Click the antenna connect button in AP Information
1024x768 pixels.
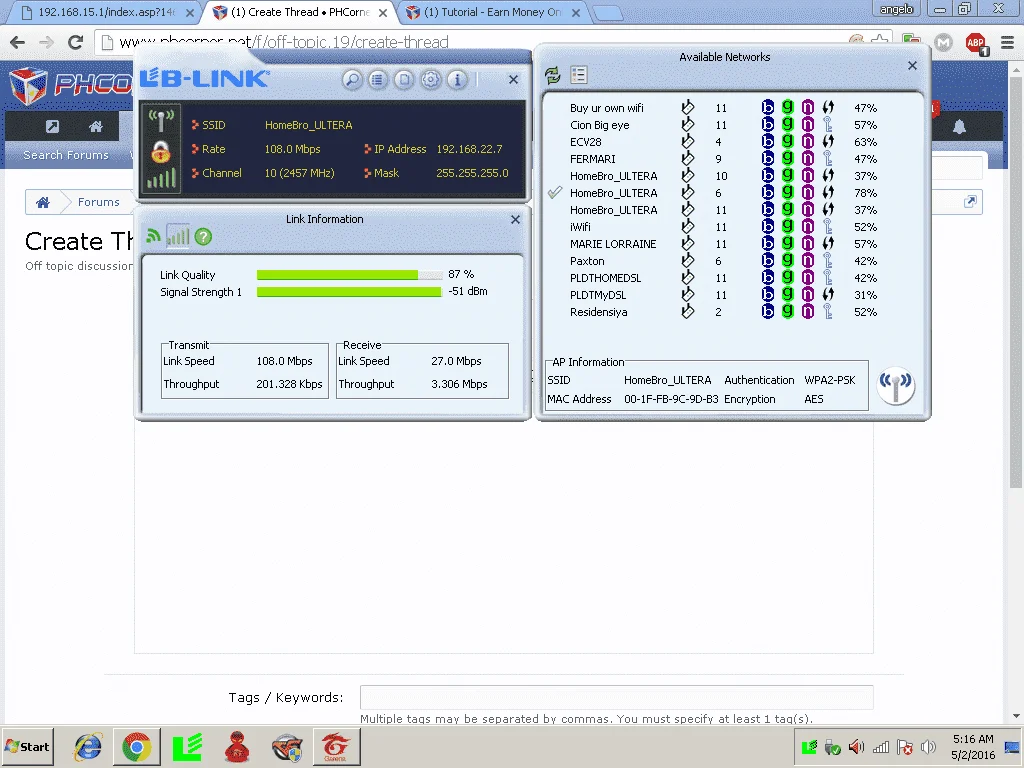896,385
